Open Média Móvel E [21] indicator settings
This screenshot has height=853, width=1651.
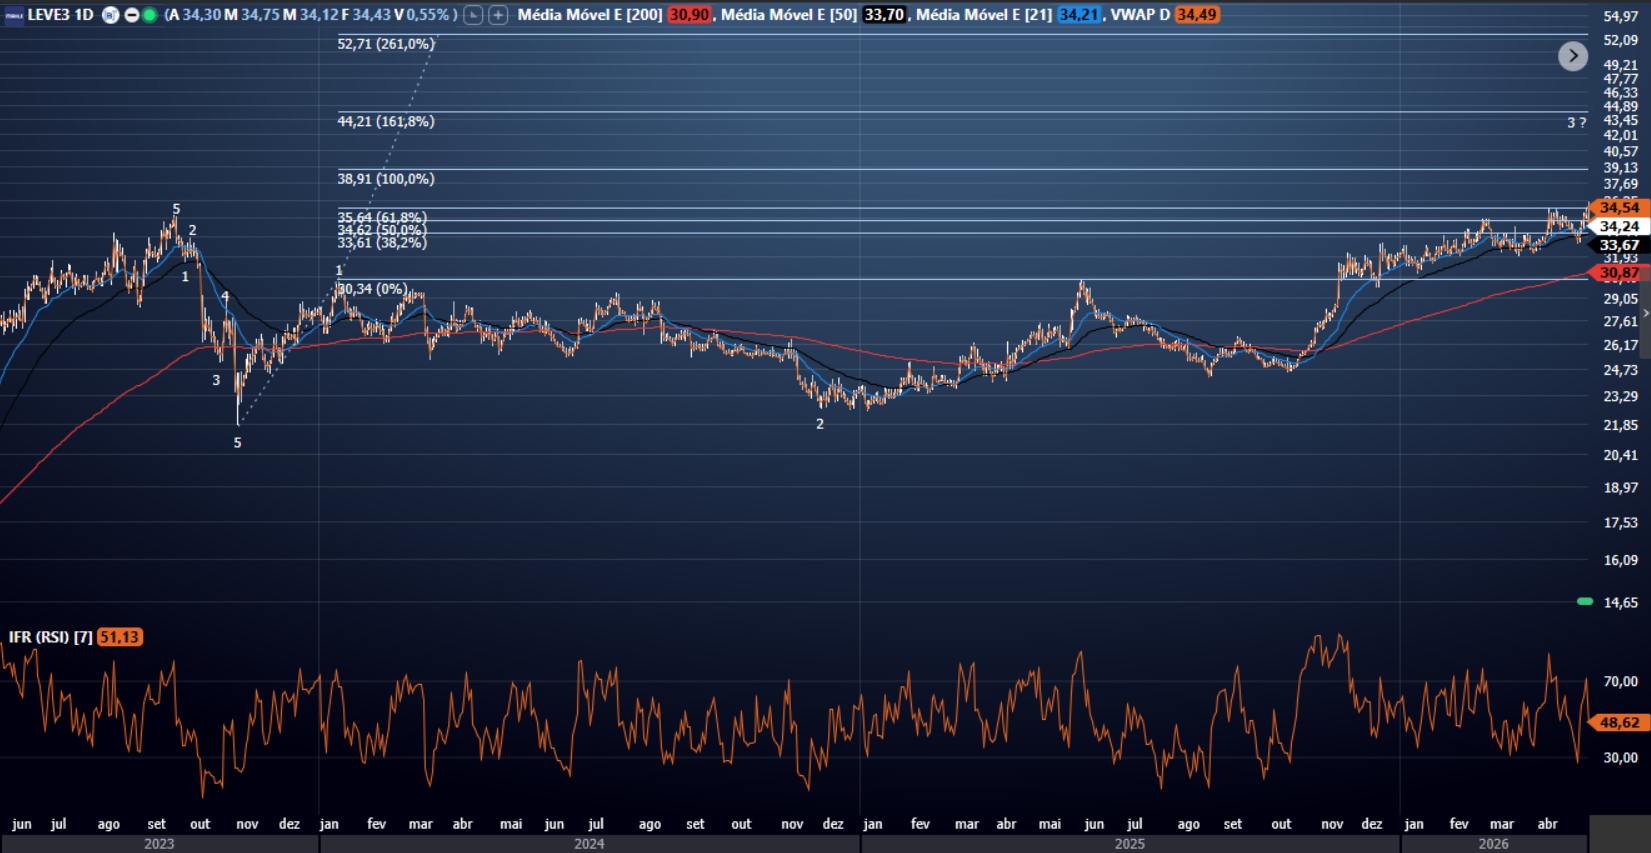pyautogui.click(x=984, y=15)
